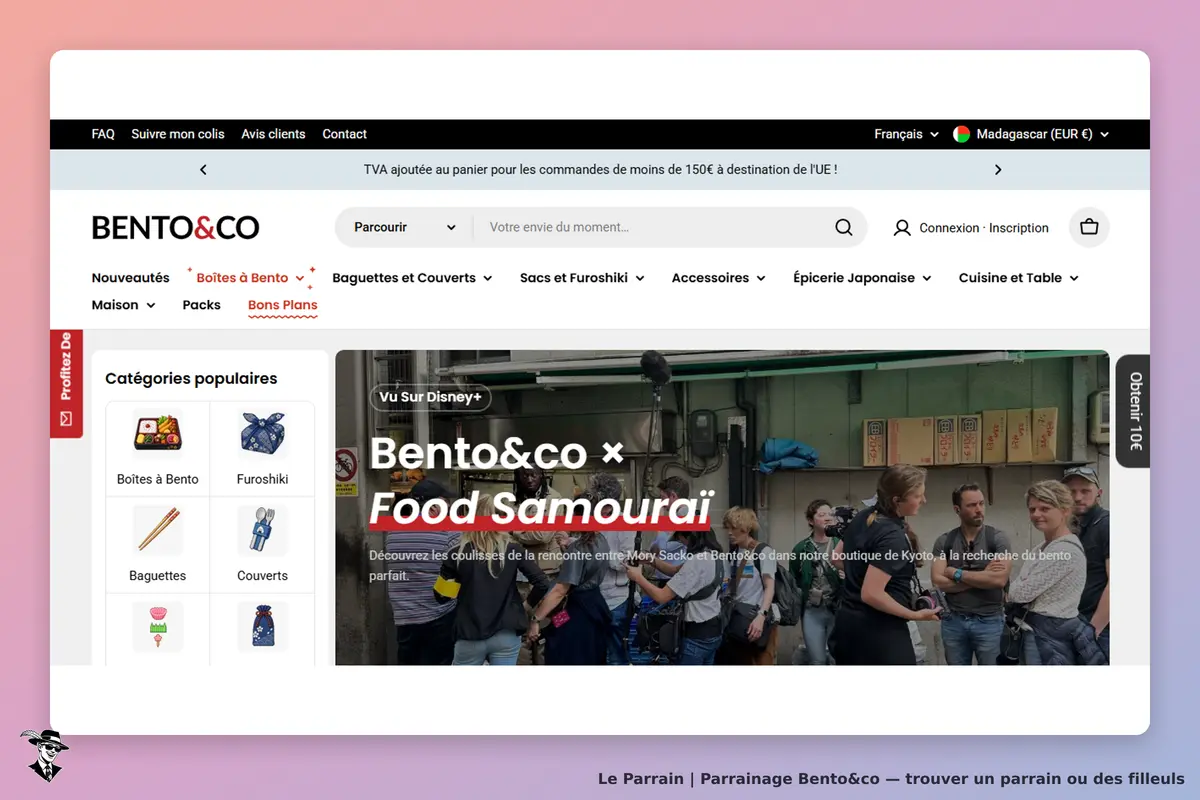Viewport: 1200px width, 800px height.
Task: Open the Parcourir category dropdown
Action: [x=404, y=227]
